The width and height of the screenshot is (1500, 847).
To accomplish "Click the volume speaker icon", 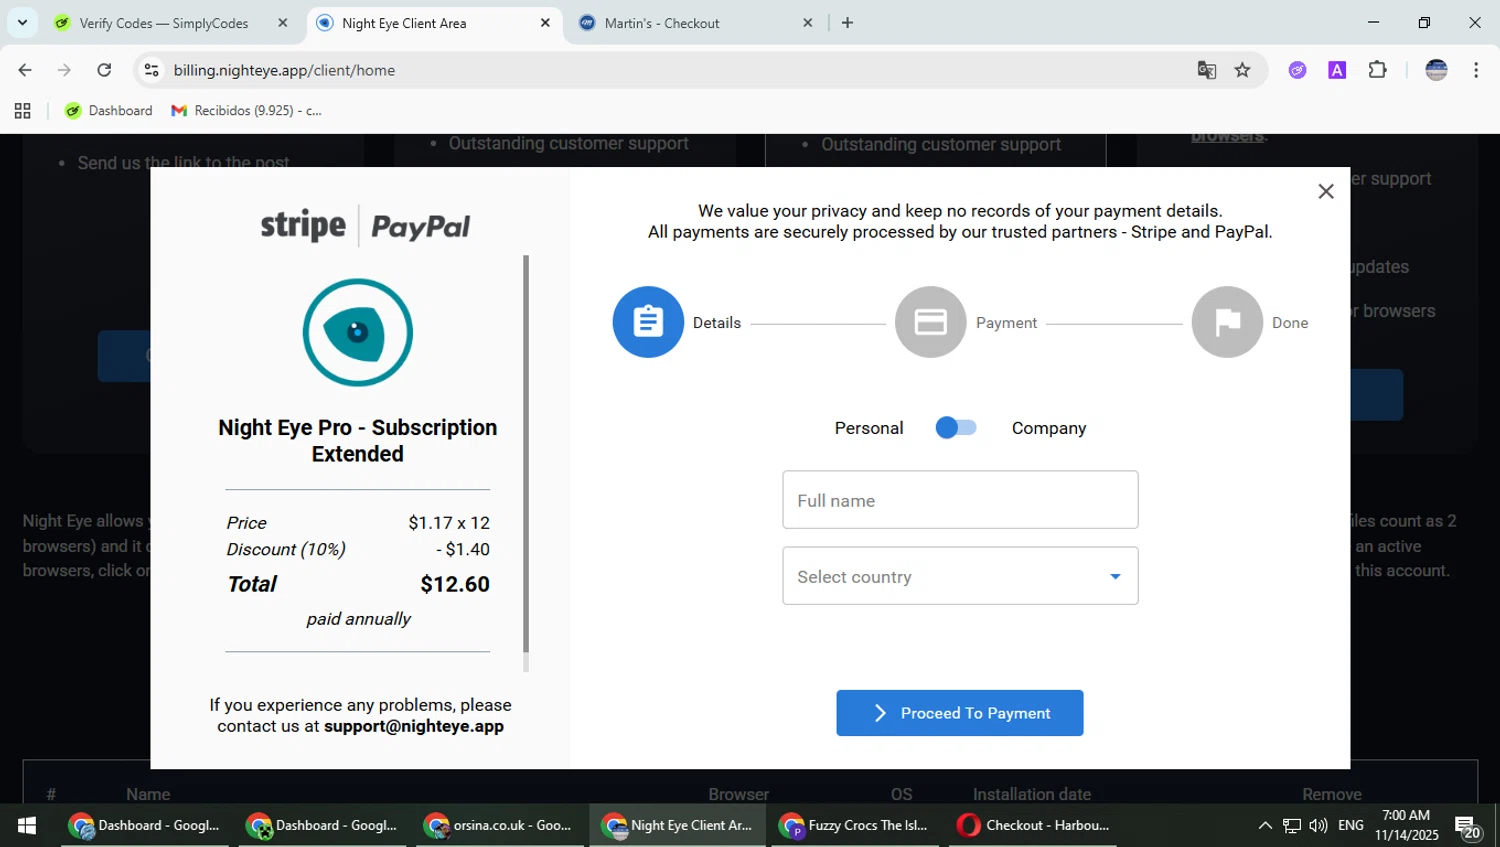I will 1318,826.
